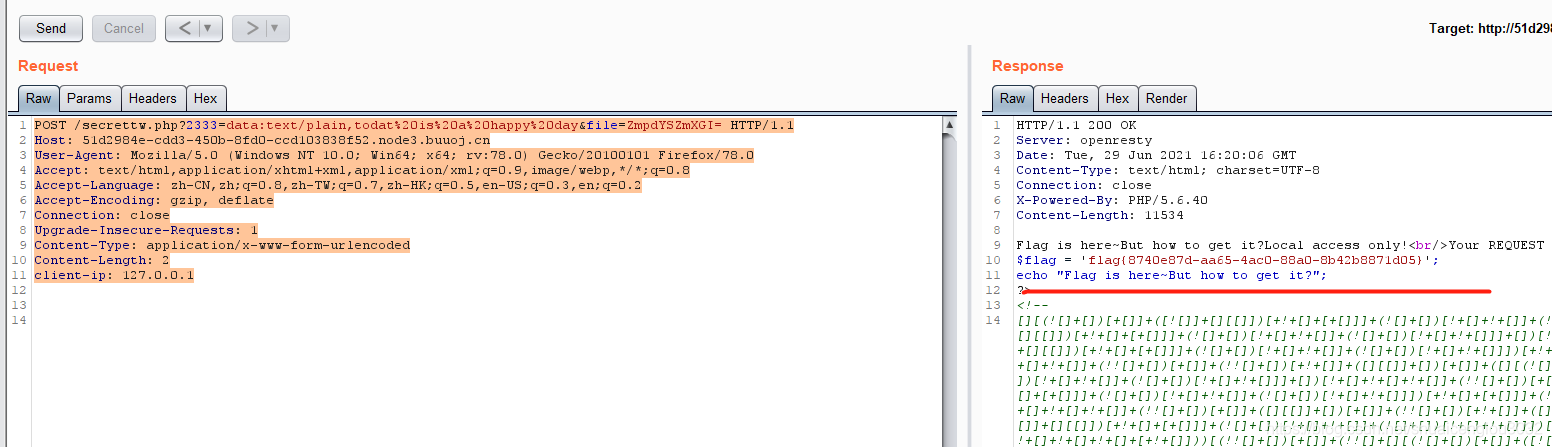The height and width of the screenshot is (447, 1552).
Task: Switch to the Request Params tab
Action: [90, 98]
